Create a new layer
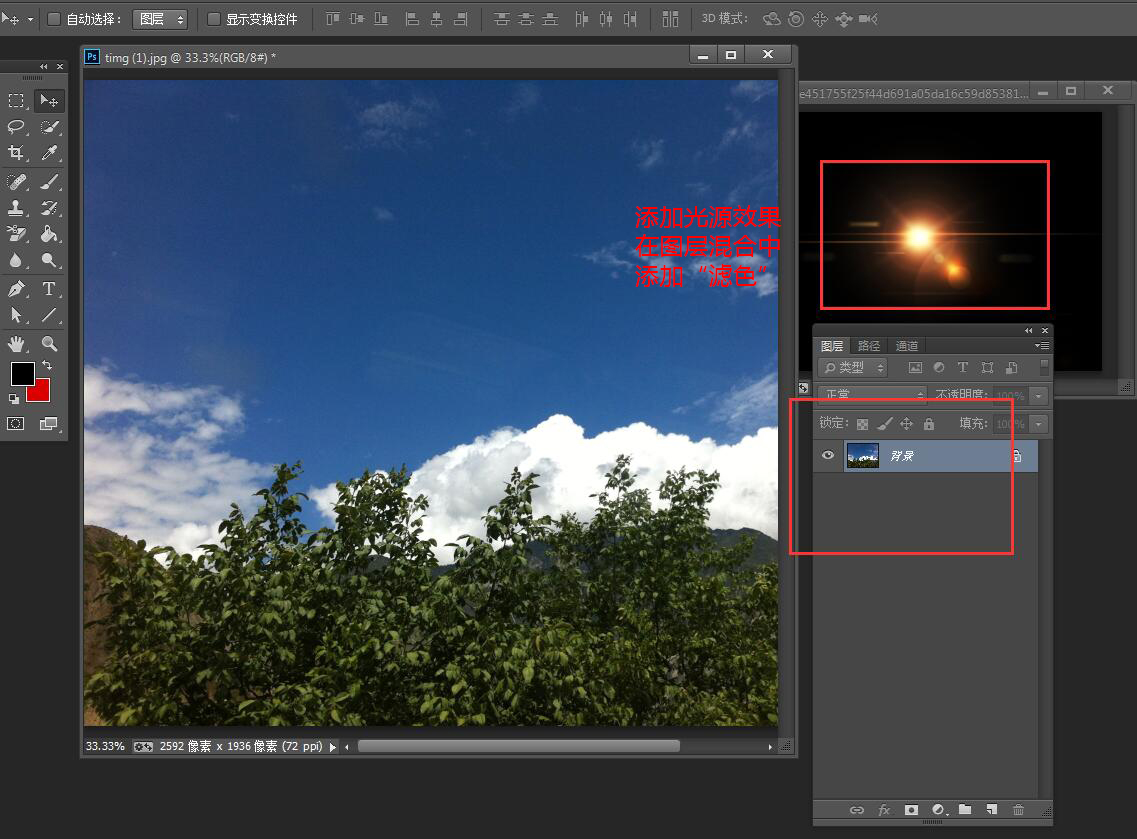Viewport: 1137px width, 839px height. click(992, 809)
